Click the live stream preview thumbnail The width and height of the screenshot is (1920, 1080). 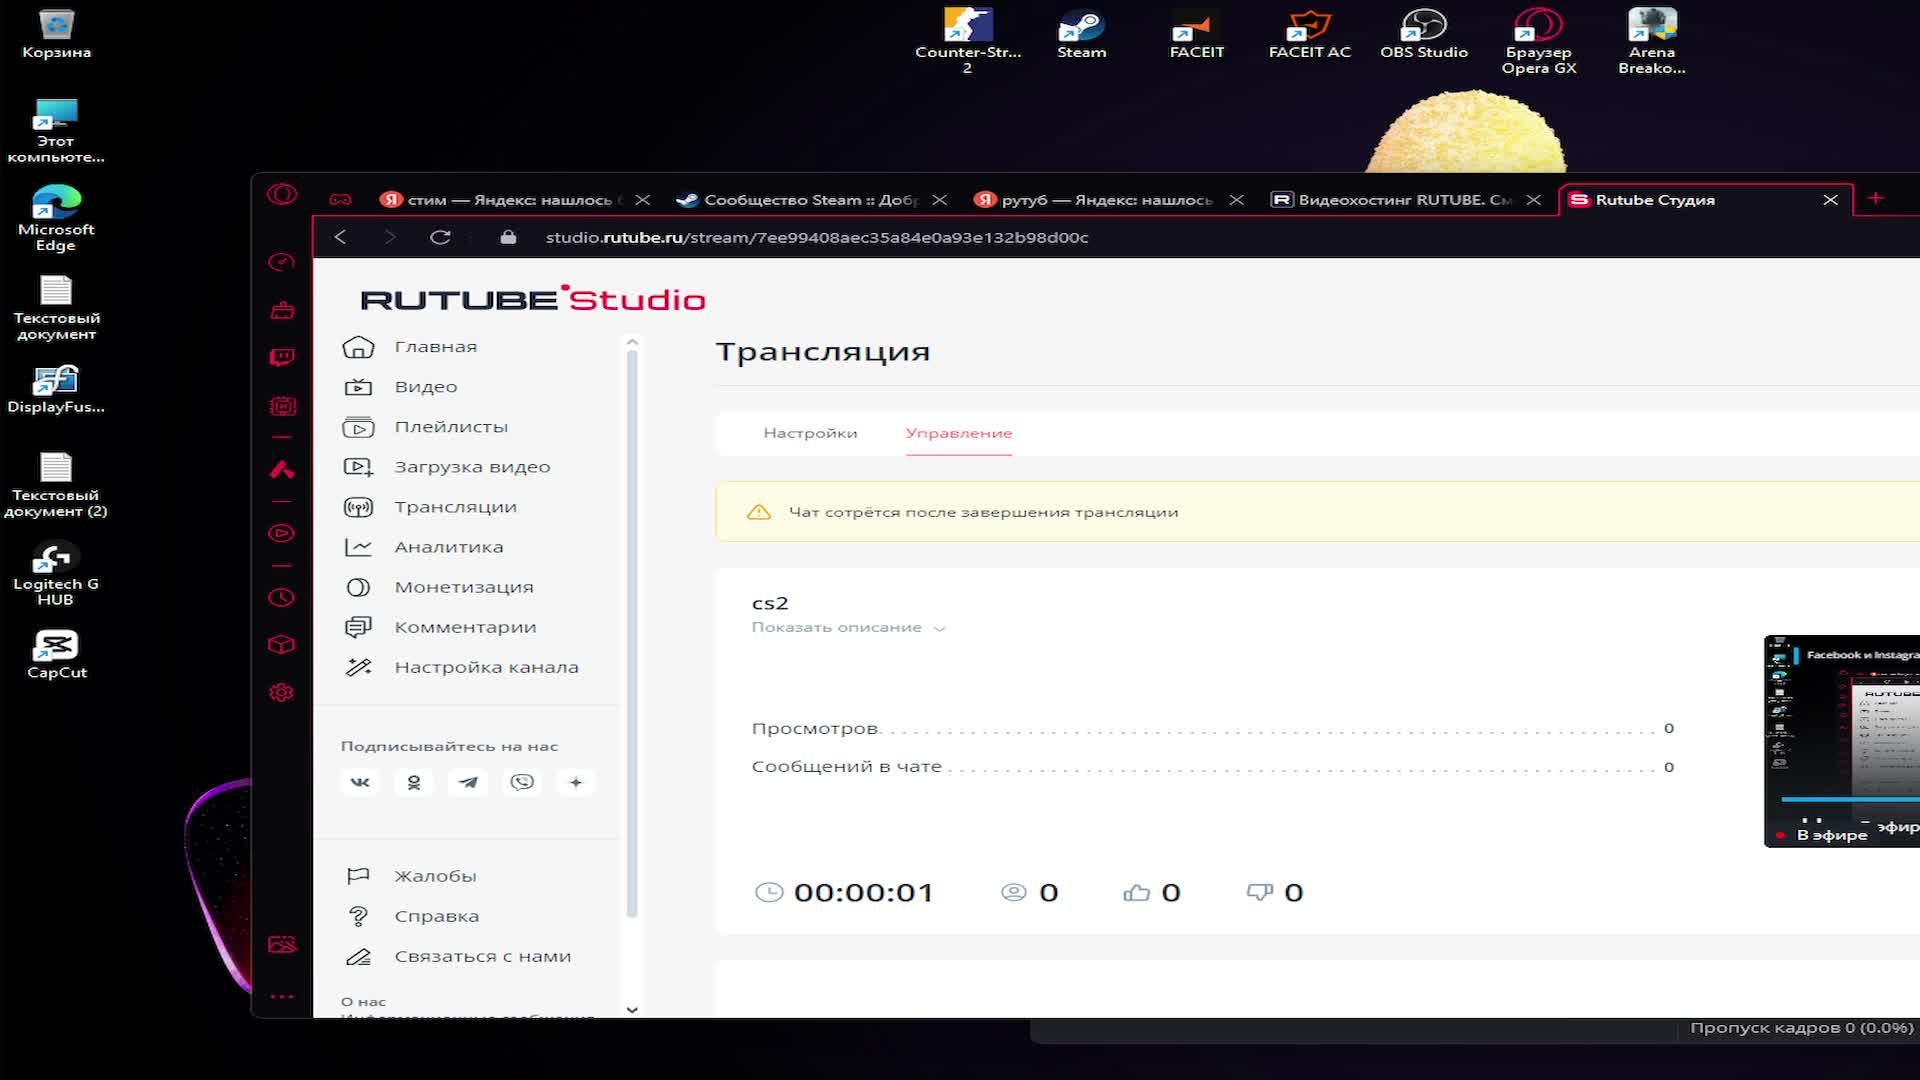[1842, 741]
